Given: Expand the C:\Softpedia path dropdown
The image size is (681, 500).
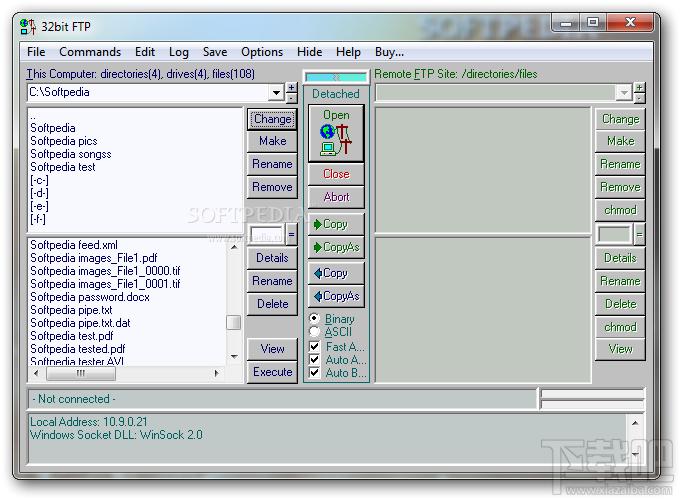Looking at the screenshot, I should tap(276, 93).
